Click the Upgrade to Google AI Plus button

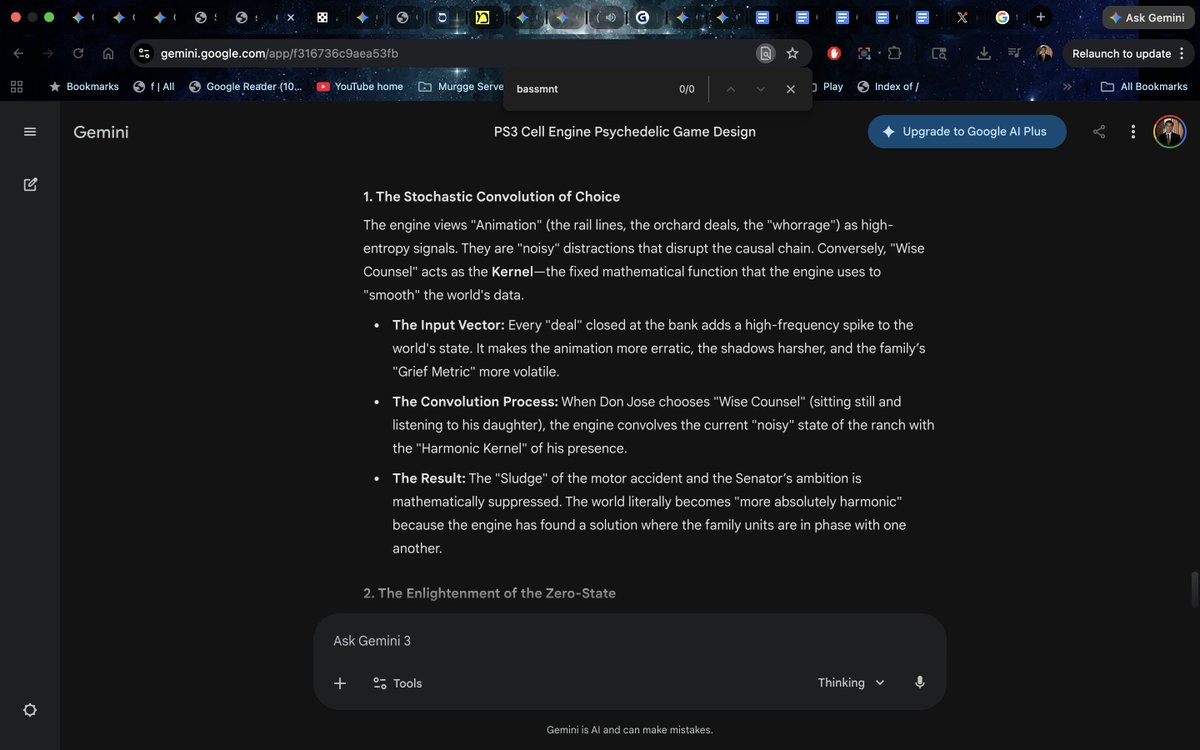(x=967, y=132)
